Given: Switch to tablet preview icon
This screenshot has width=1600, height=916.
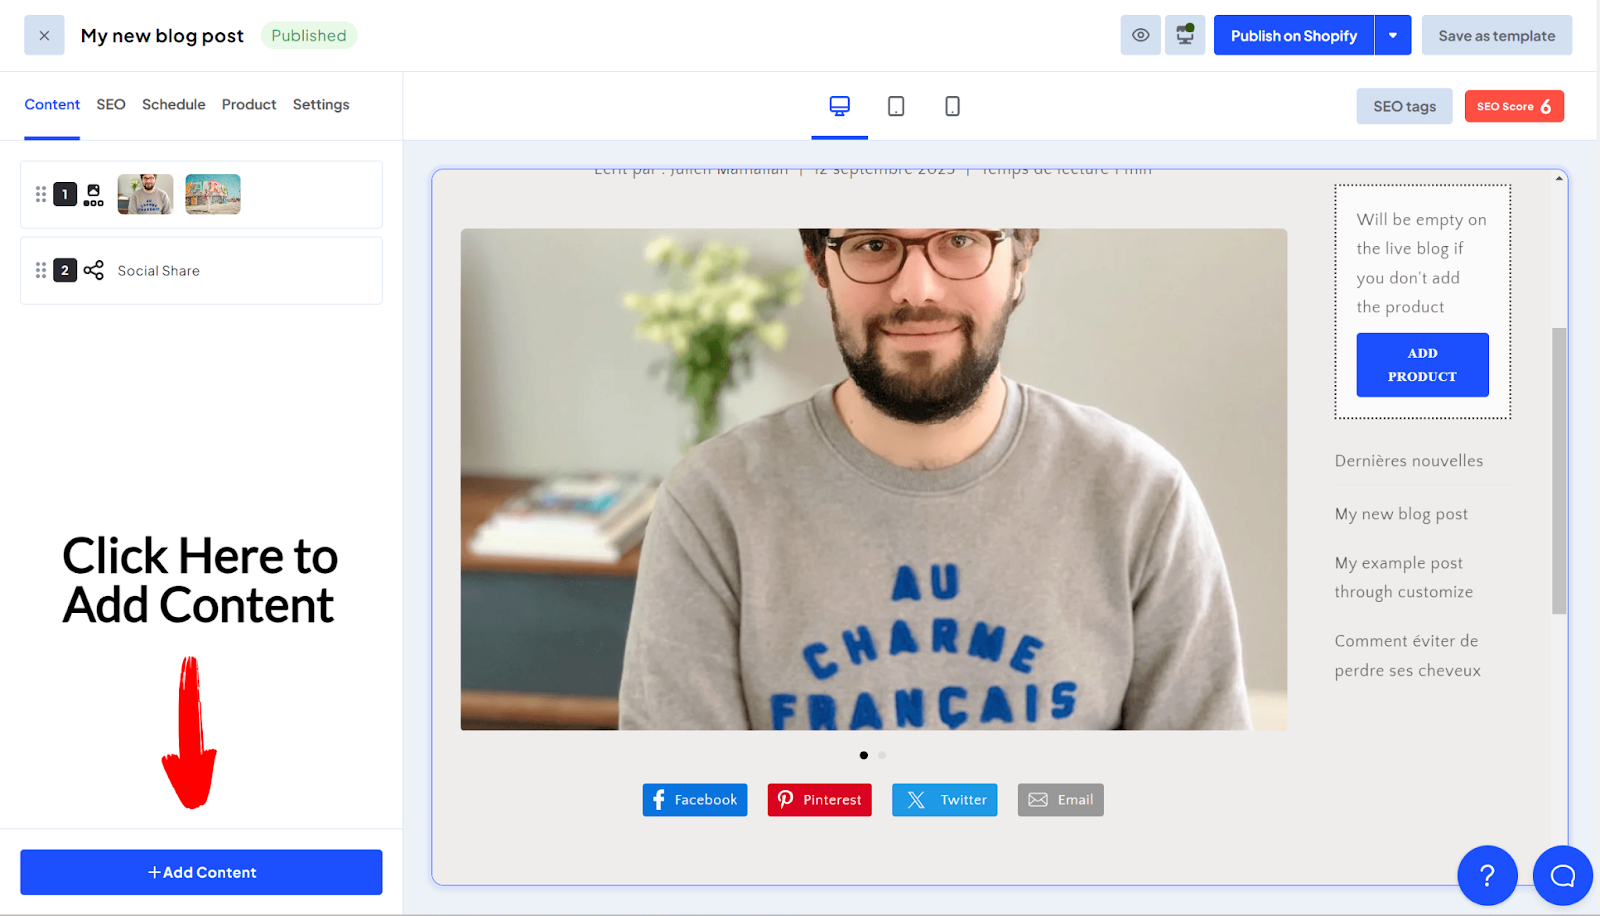Looking at the screenshot, I should click(x=896, y=106).
